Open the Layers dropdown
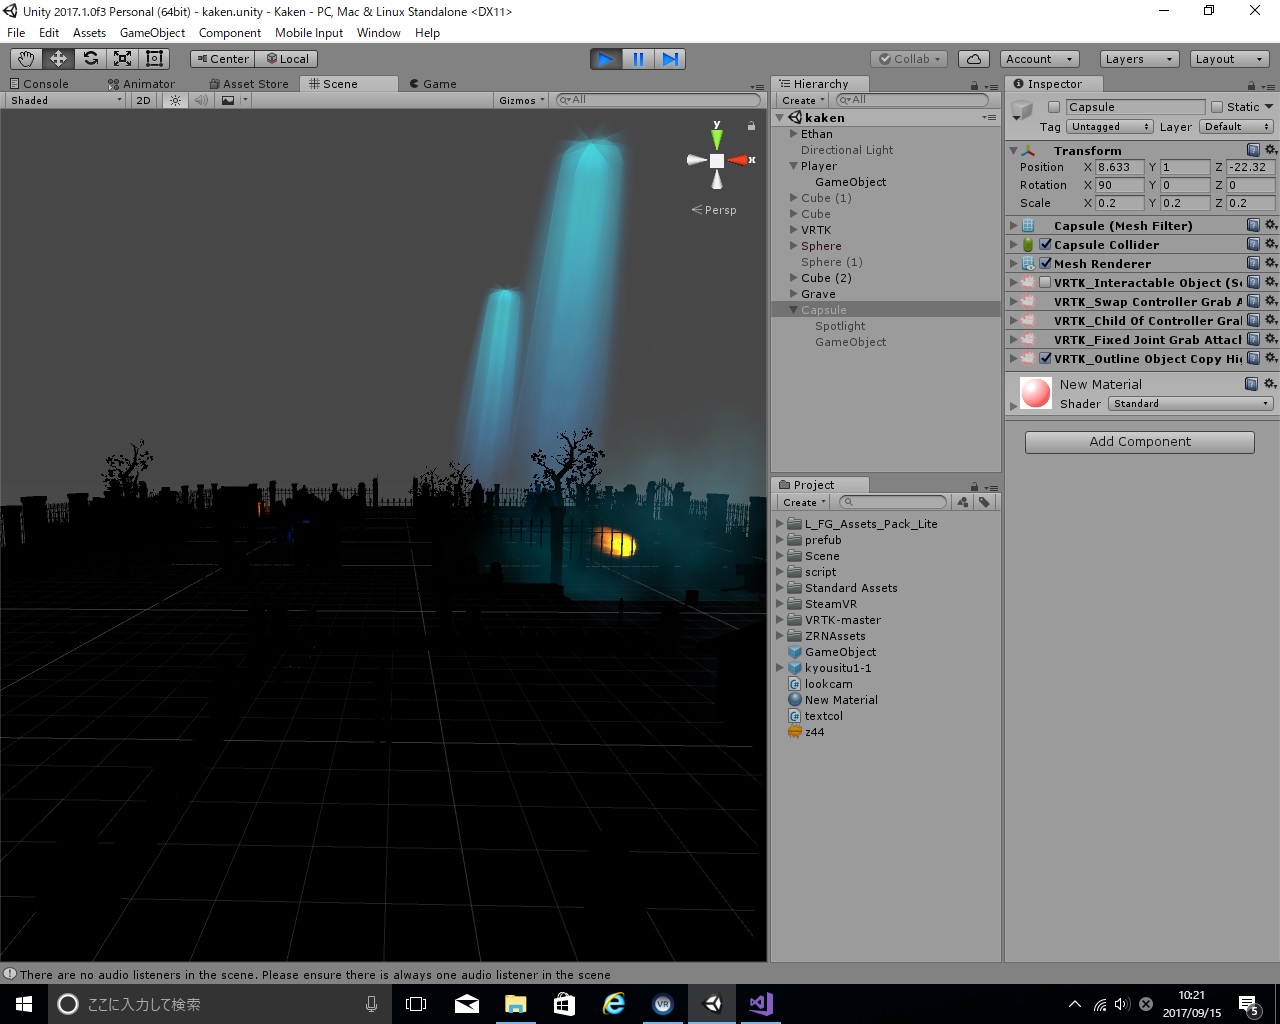This screenshot has height=1024, width=1280. coord(1139,59)
